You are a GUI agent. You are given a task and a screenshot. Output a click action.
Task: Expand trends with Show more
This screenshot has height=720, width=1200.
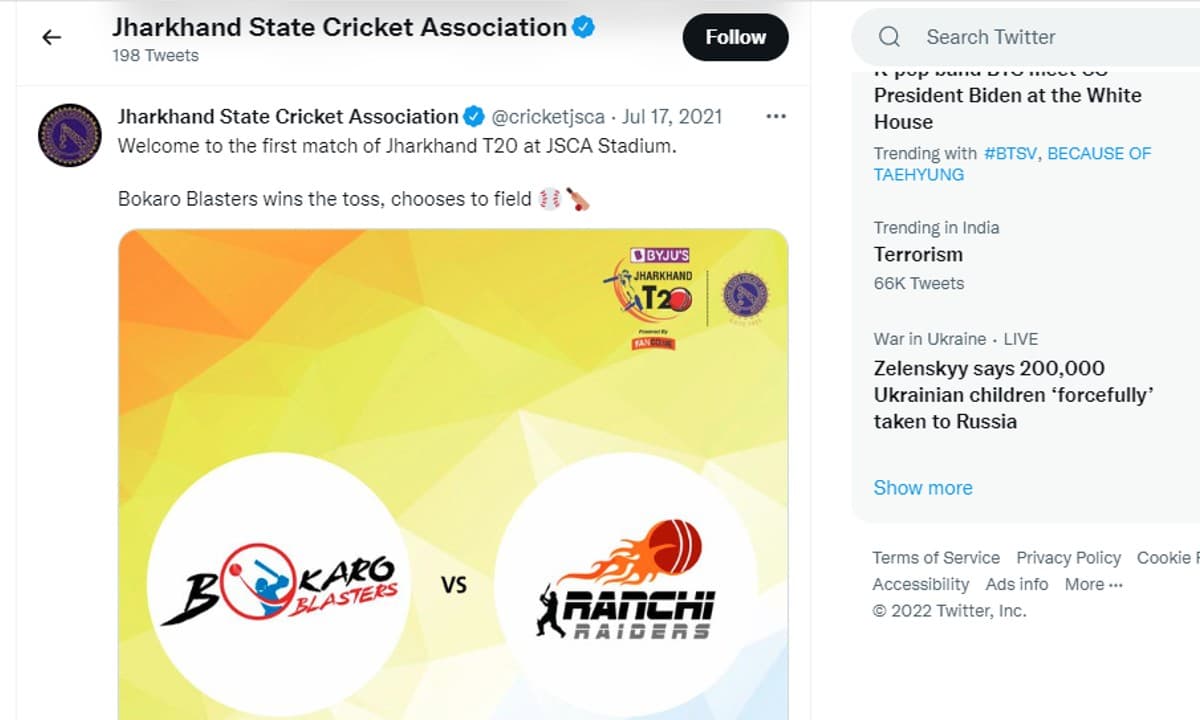[922, 488]
